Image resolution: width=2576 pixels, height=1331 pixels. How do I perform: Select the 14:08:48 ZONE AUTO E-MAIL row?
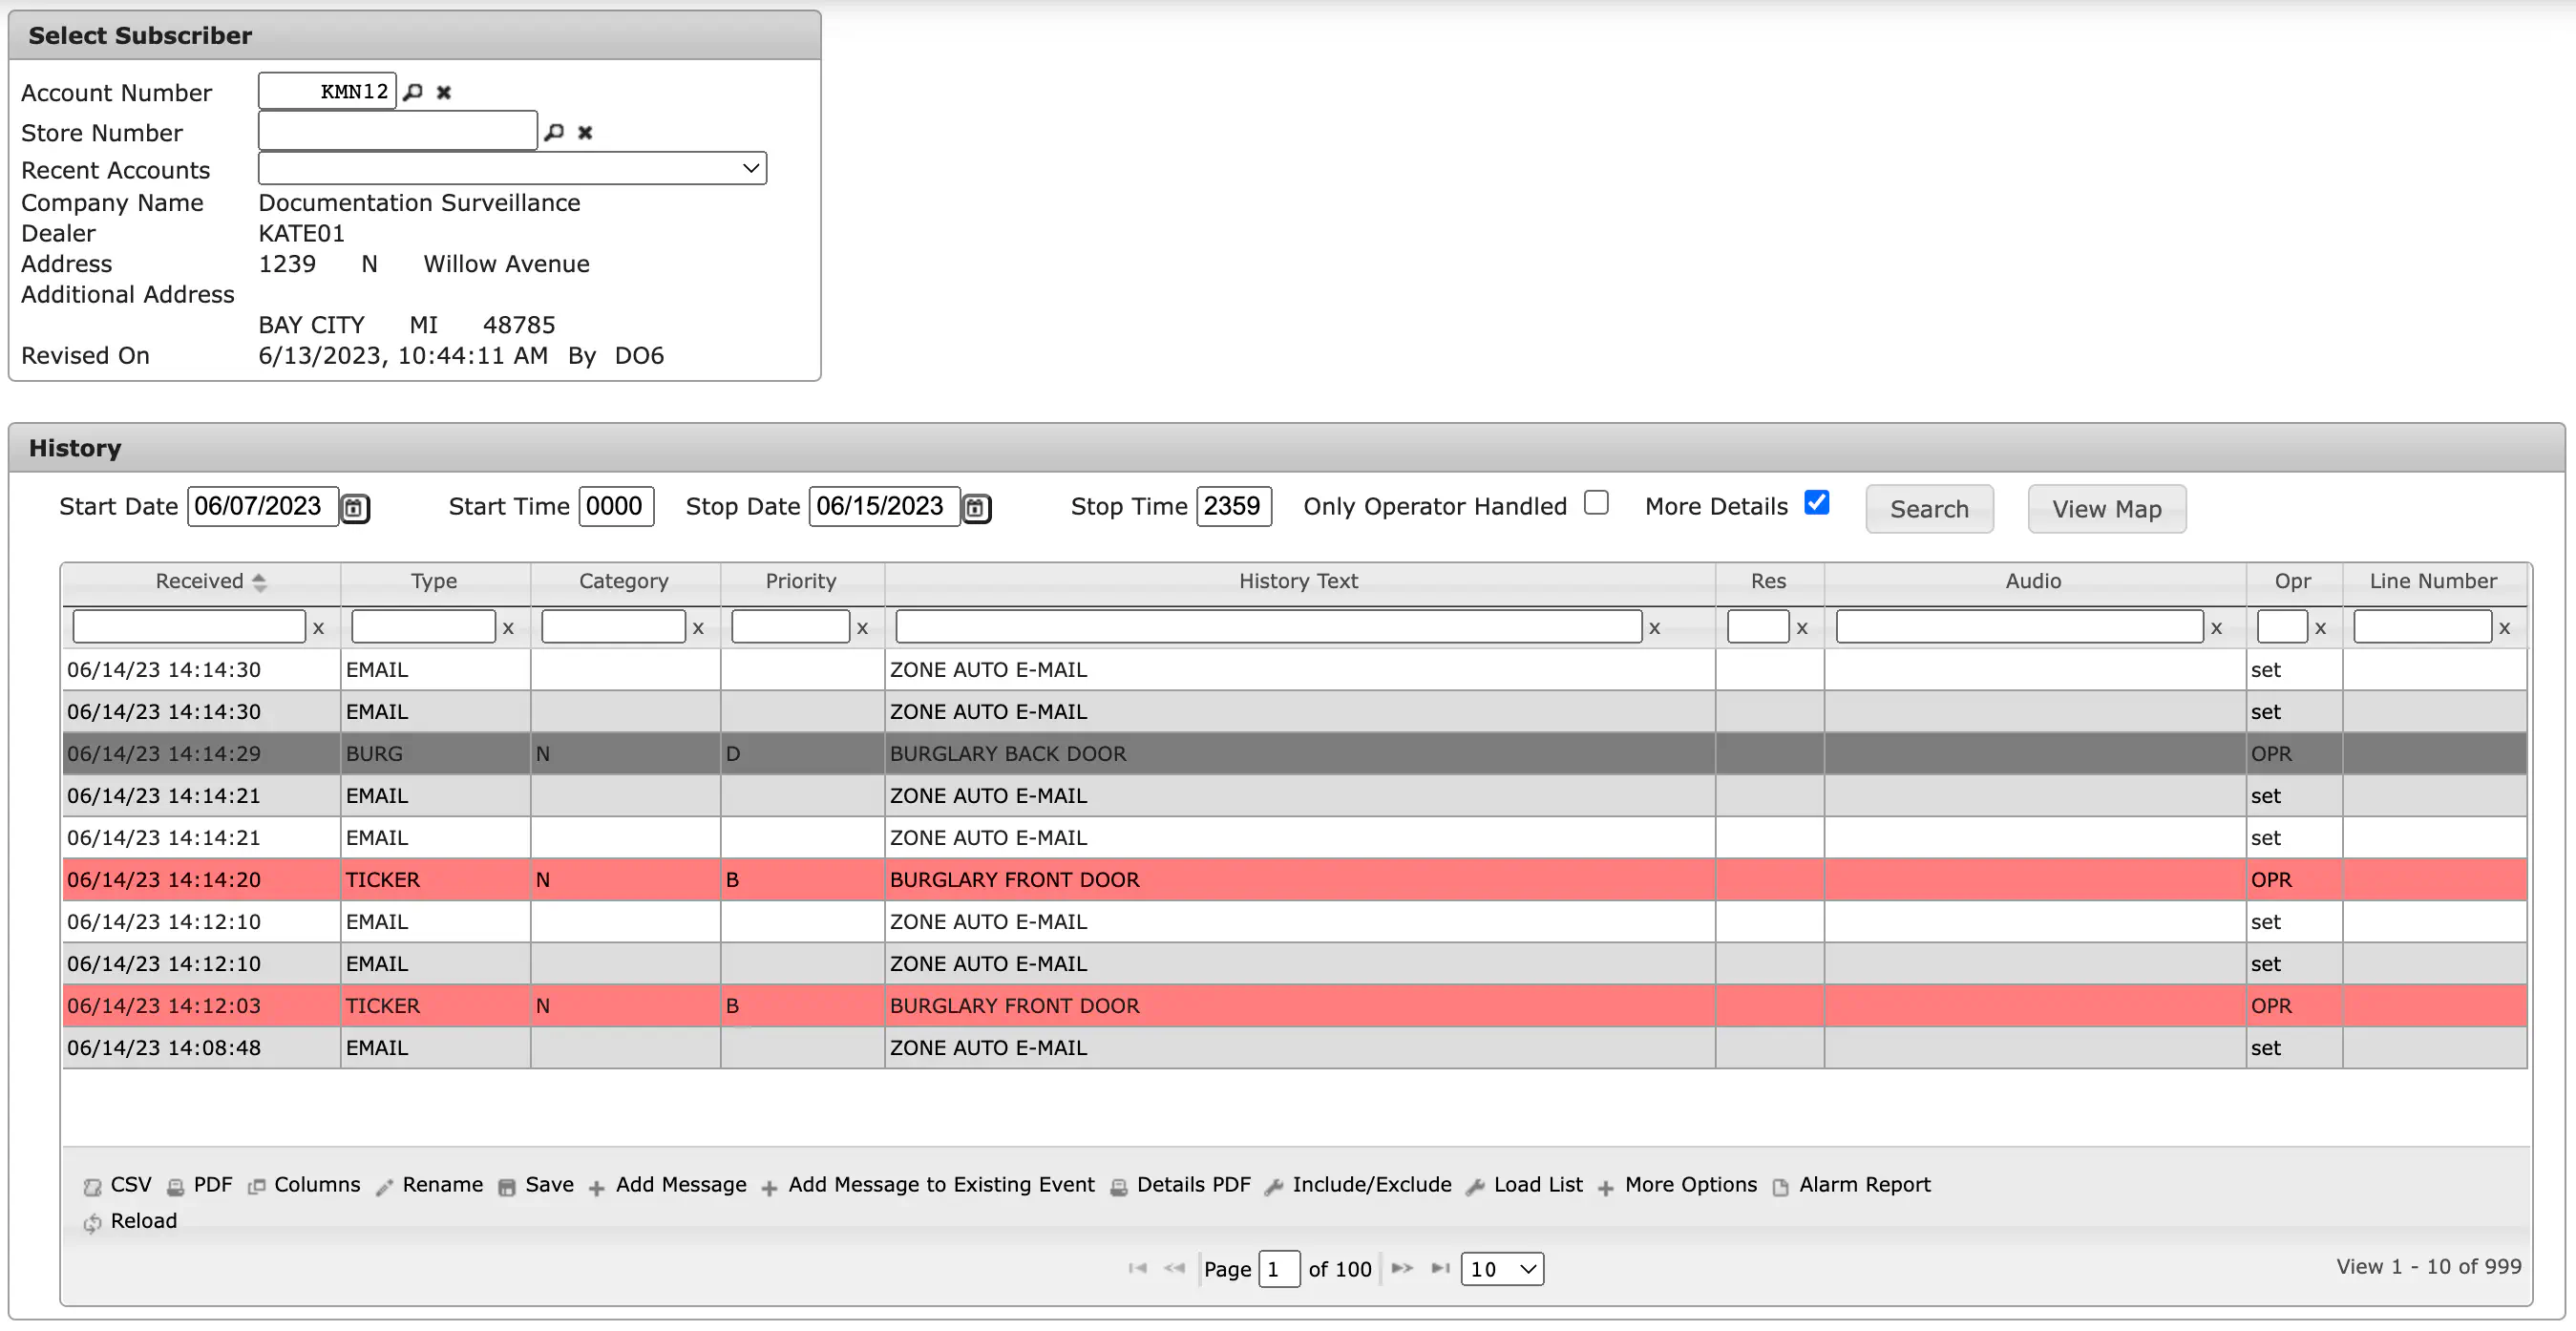point(1294,1048)
